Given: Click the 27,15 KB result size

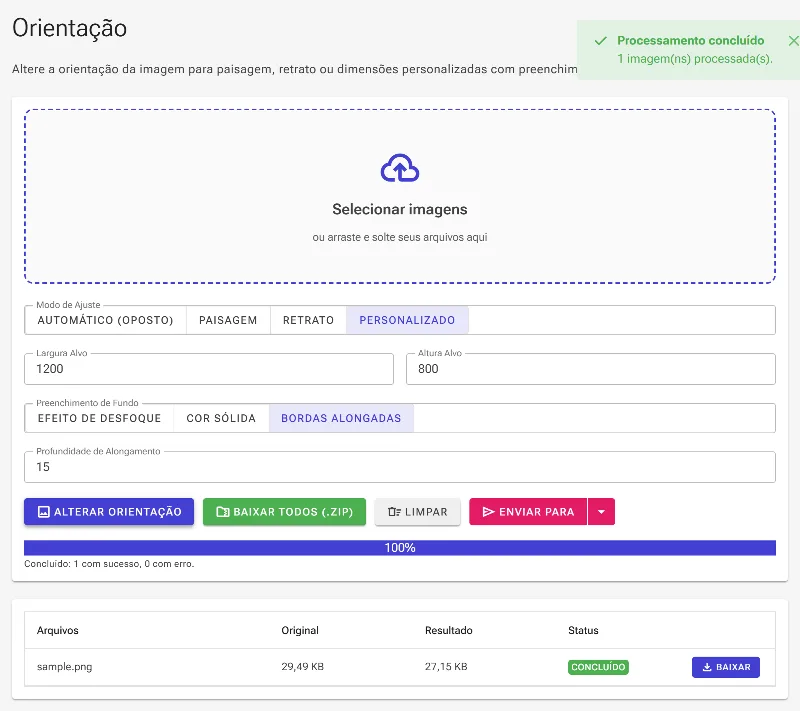Looking at the screenshot, I should [446, 667].
